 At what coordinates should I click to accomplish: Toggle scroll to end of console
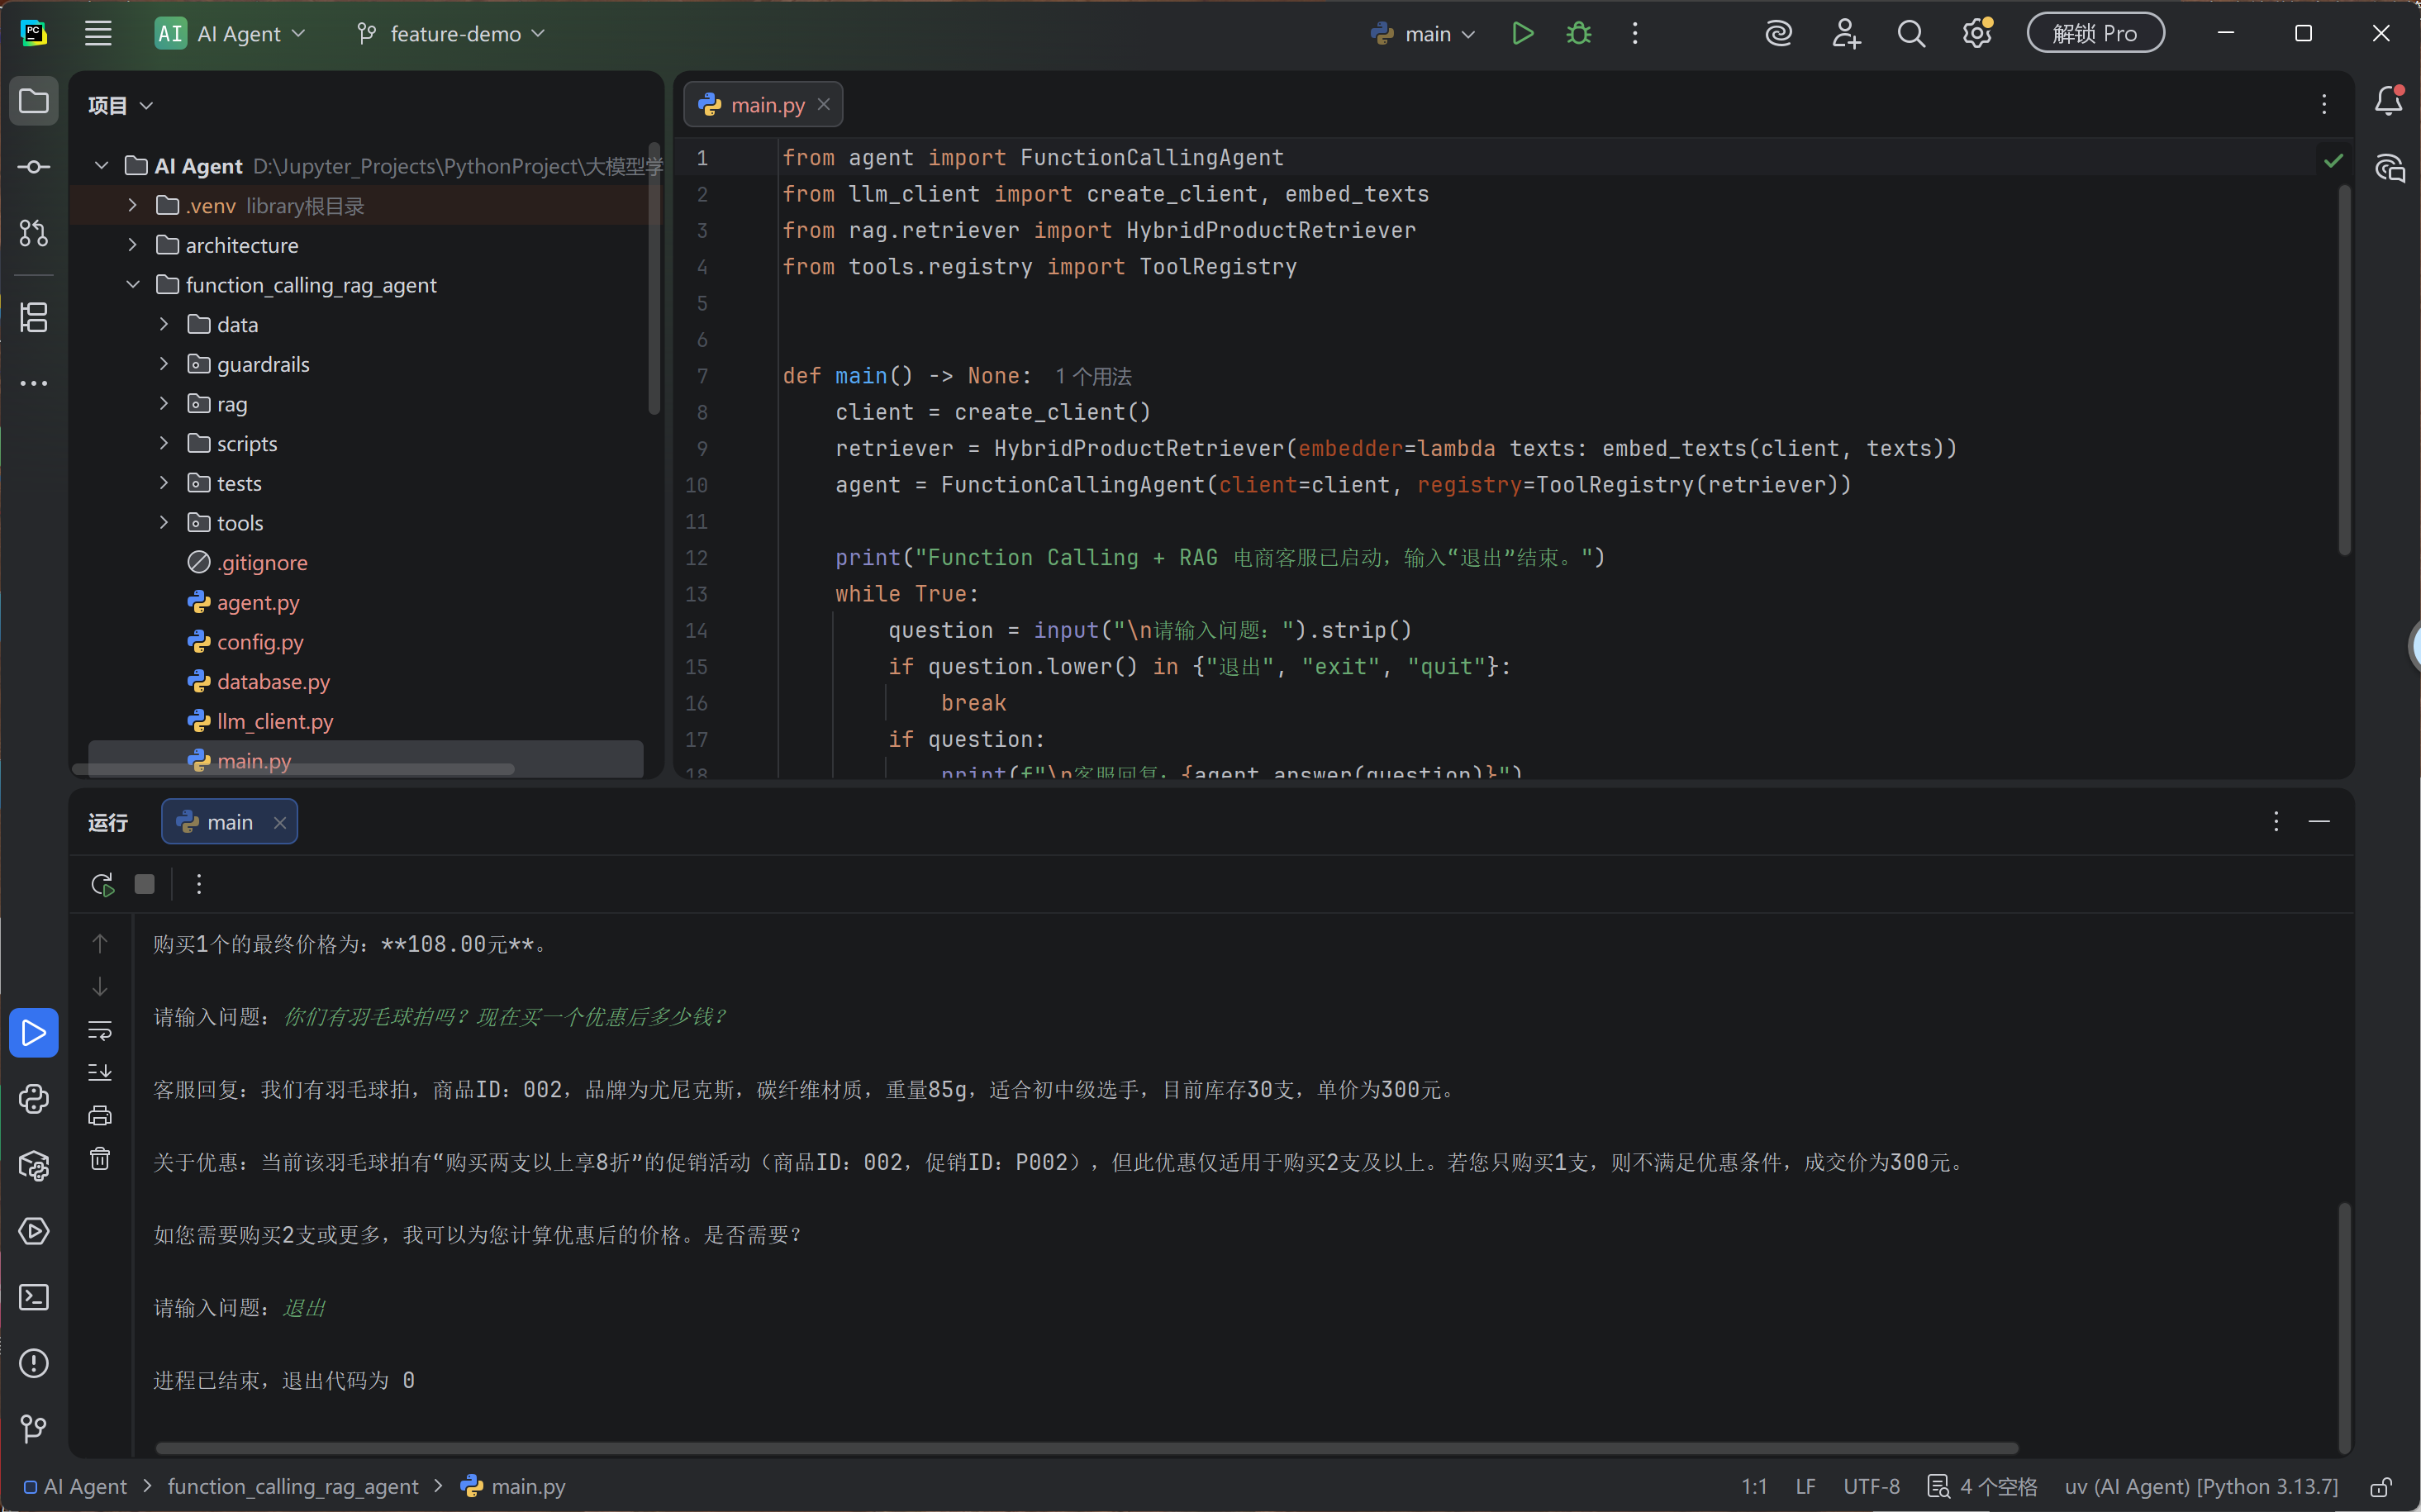pos(100,1073)
